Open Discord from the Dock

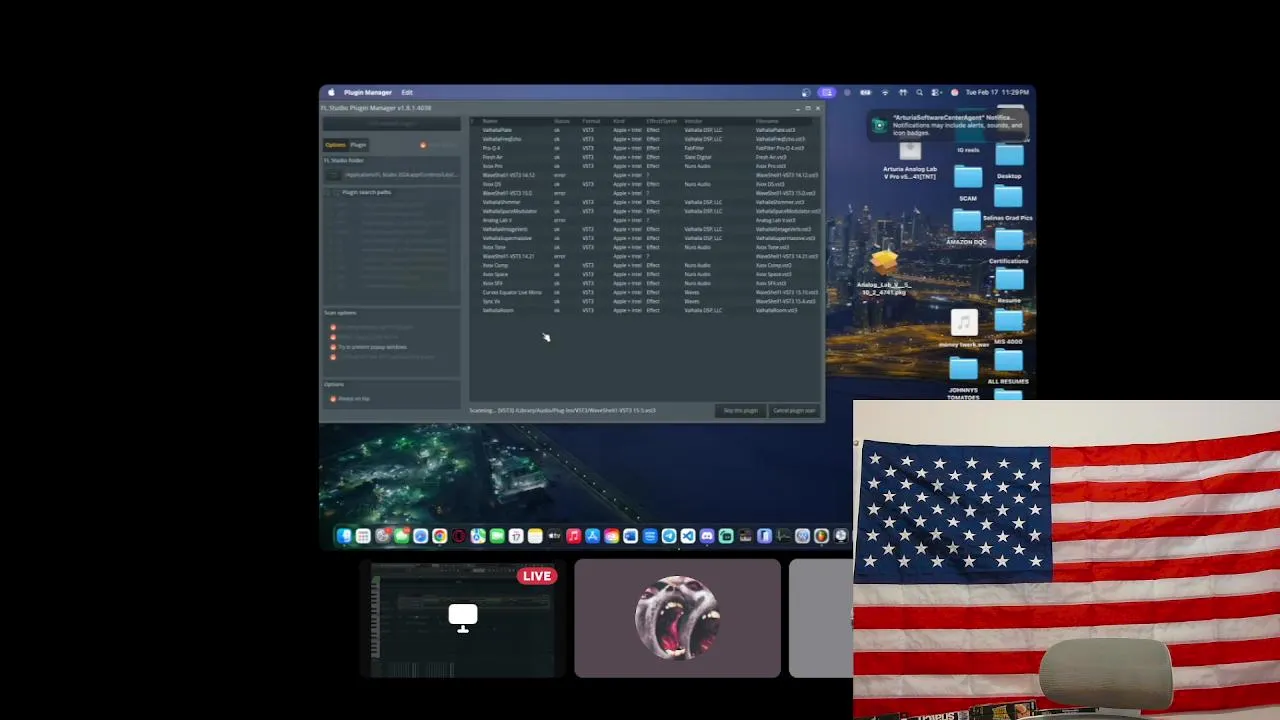707,536
